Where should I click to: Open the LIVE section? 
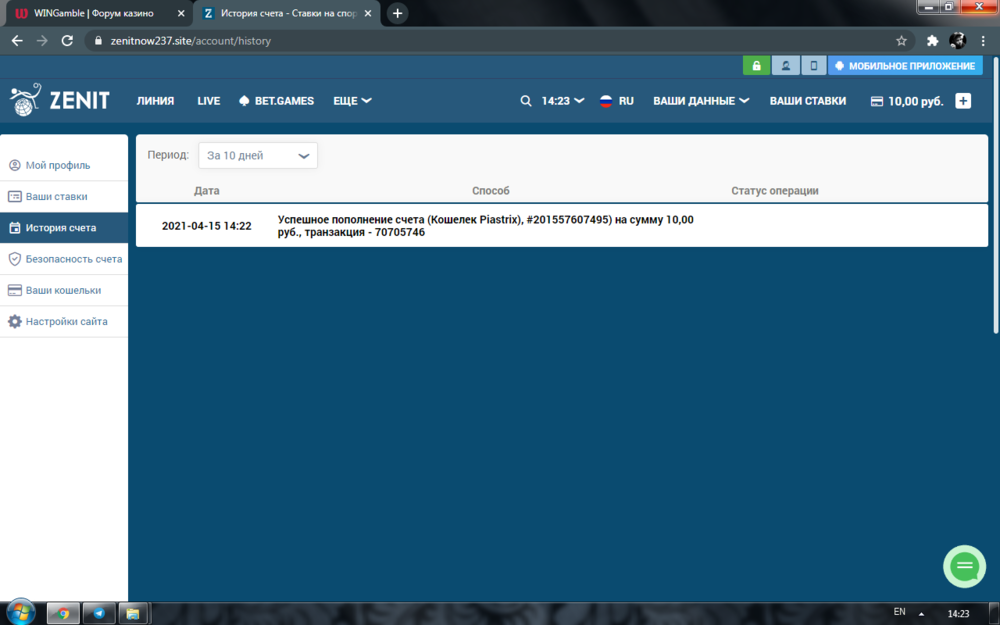[208, 101]
